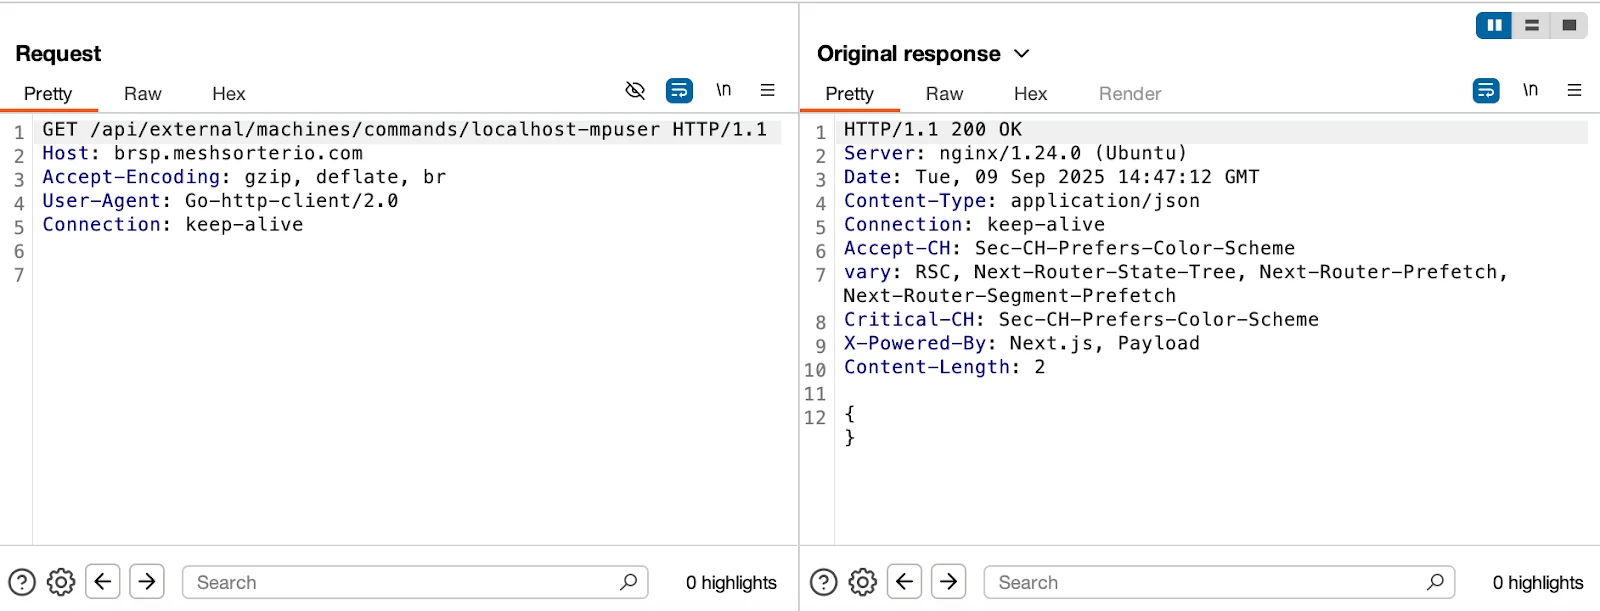Image resolution: width=1600 pixels, height=611 pixels.
Task: Click the Host: brsp.meshsorterio.com line
Action: [x=202, y=154]
